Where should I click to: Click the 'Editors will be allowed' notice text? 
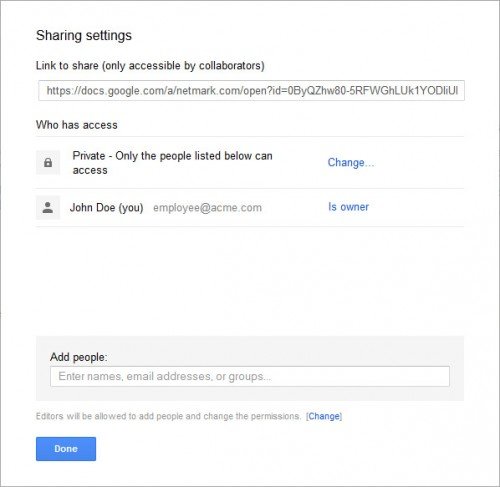pyautogui.click(x=168, y=416)
